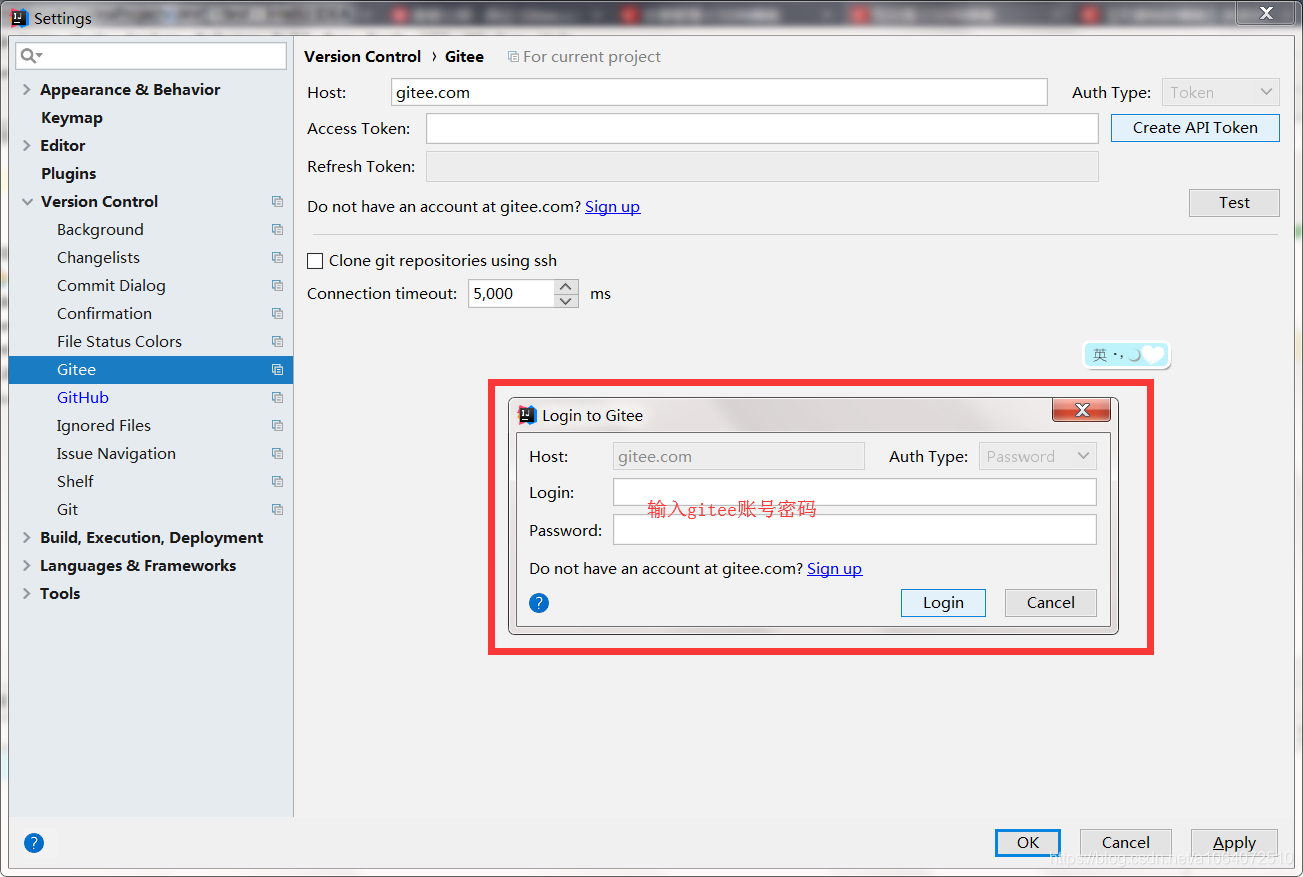The height and width of the screenshot is (877, 1303).
Task: Focus the Password field in dialog
Action: [x=855, y=530]
